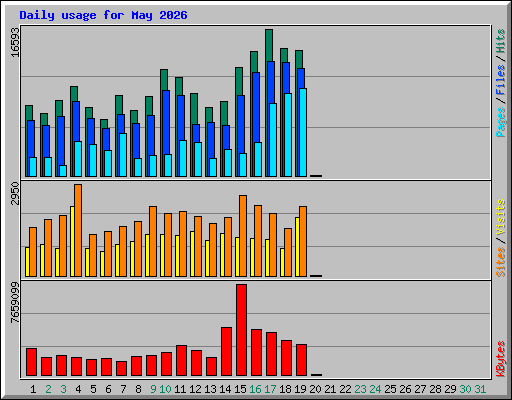
Task: Click the cyan pages bar for day 18
Action: [x=288, y=135]
